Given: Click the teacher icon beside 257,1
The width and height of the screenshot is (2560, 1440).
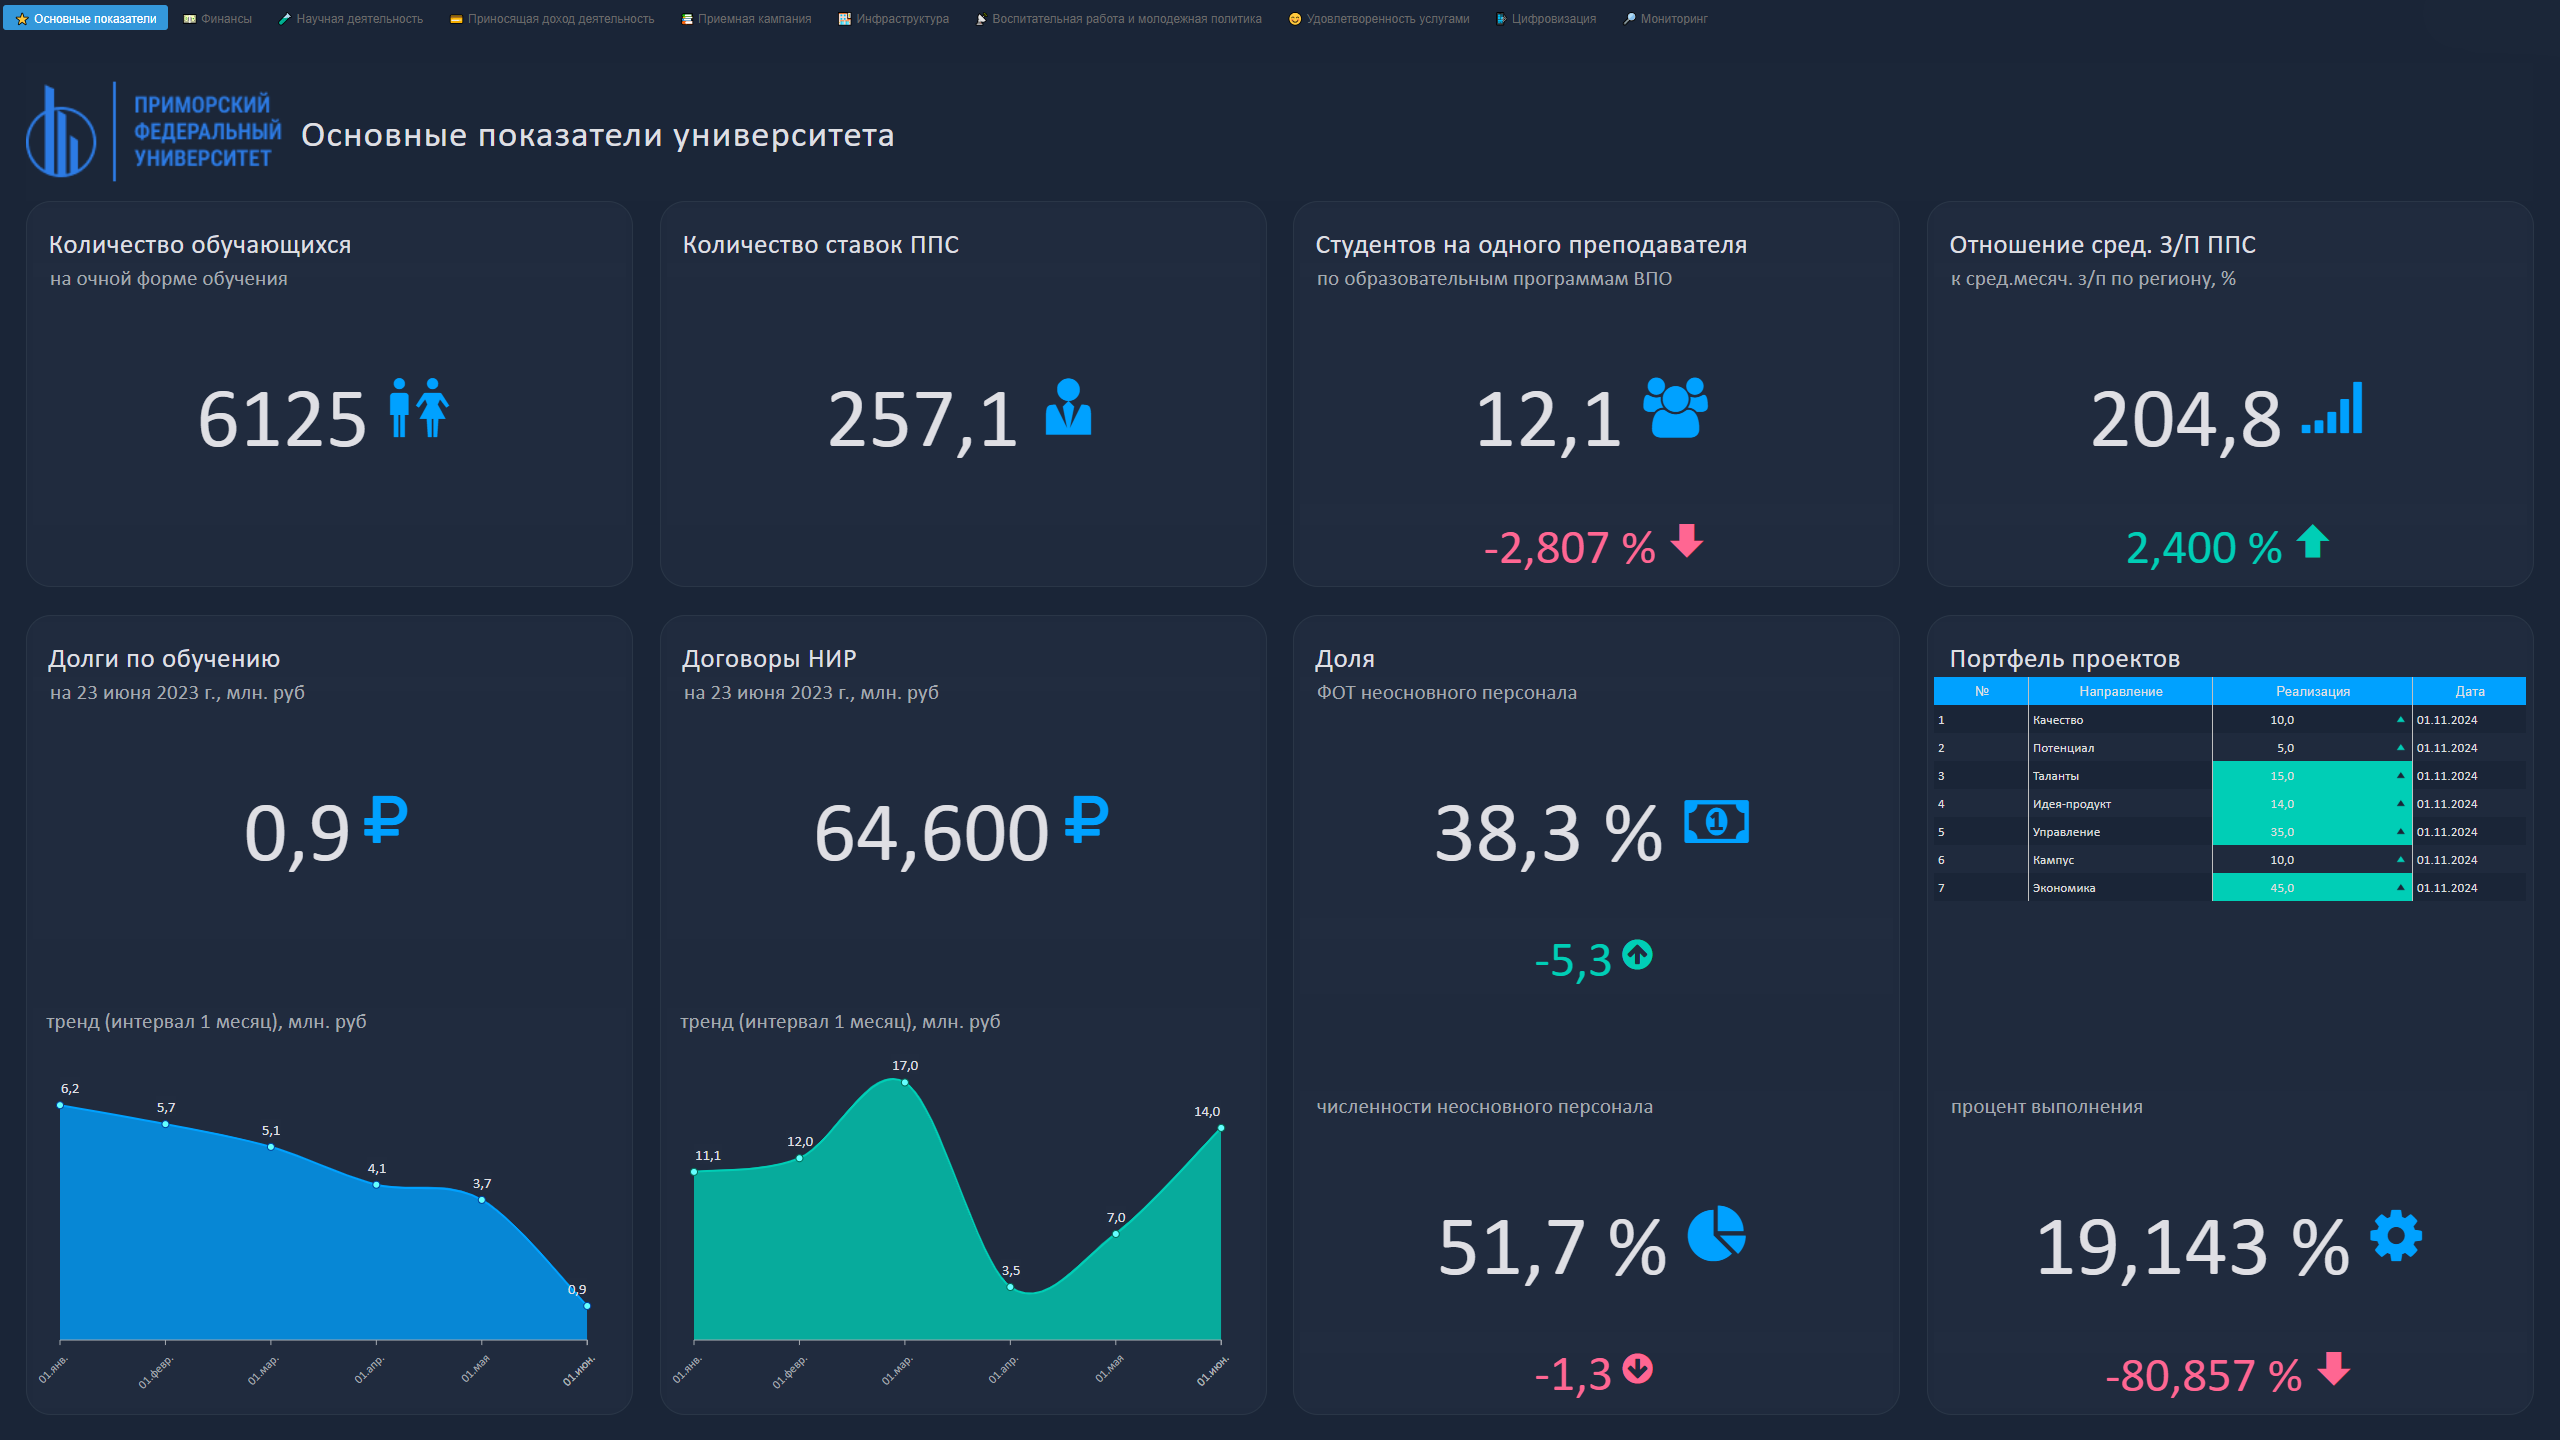Looking at the screenshot, I should [1068, 408].
